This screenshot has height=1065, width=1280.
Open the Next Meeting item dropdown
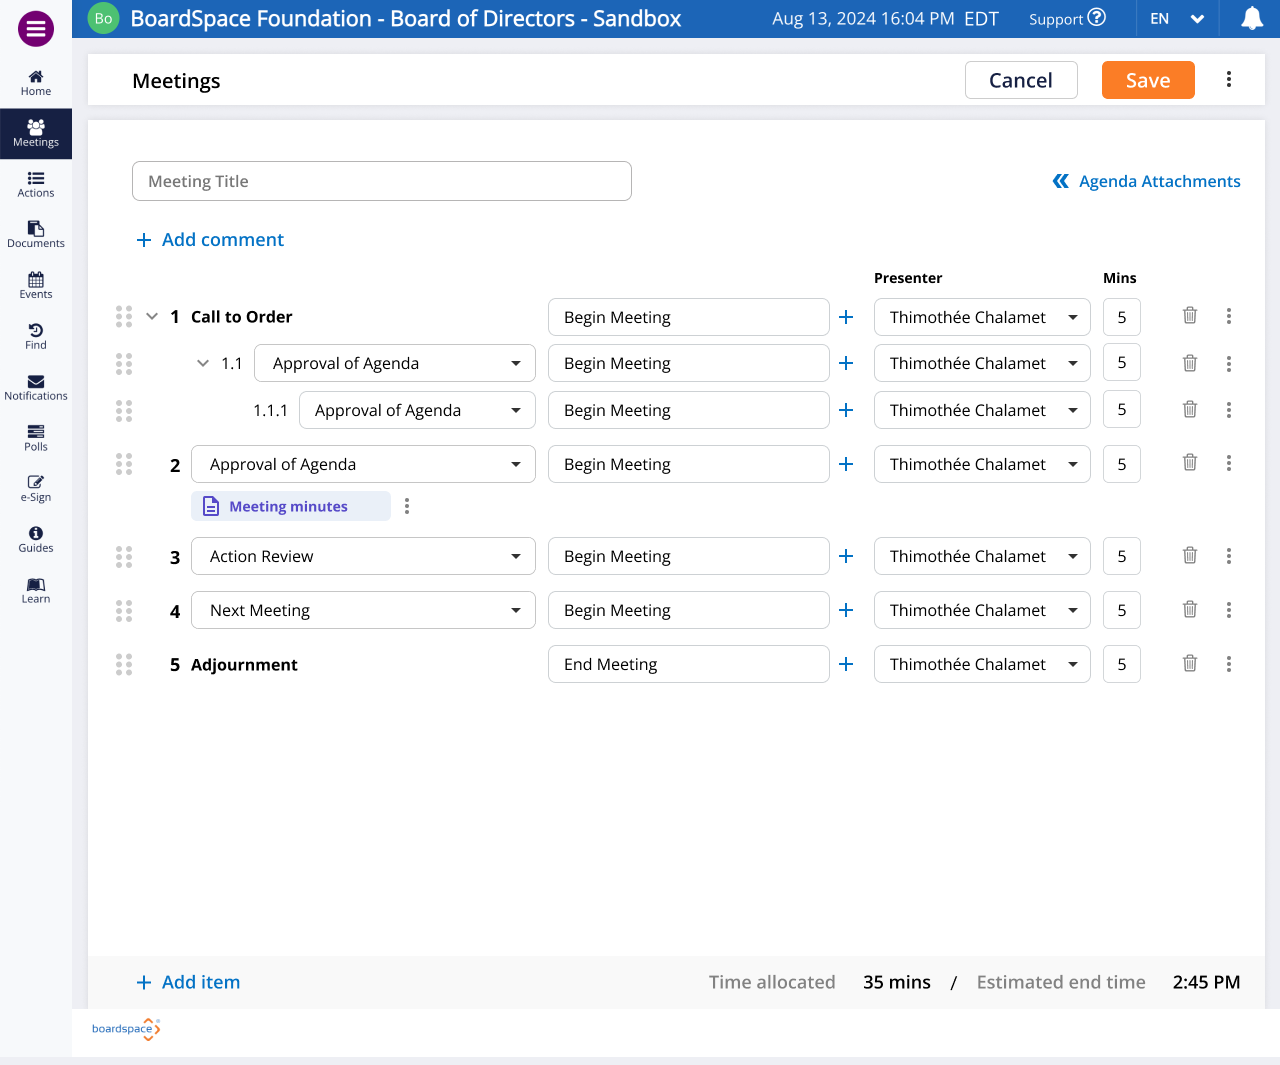pyautogui.click(x=363, y=610)
